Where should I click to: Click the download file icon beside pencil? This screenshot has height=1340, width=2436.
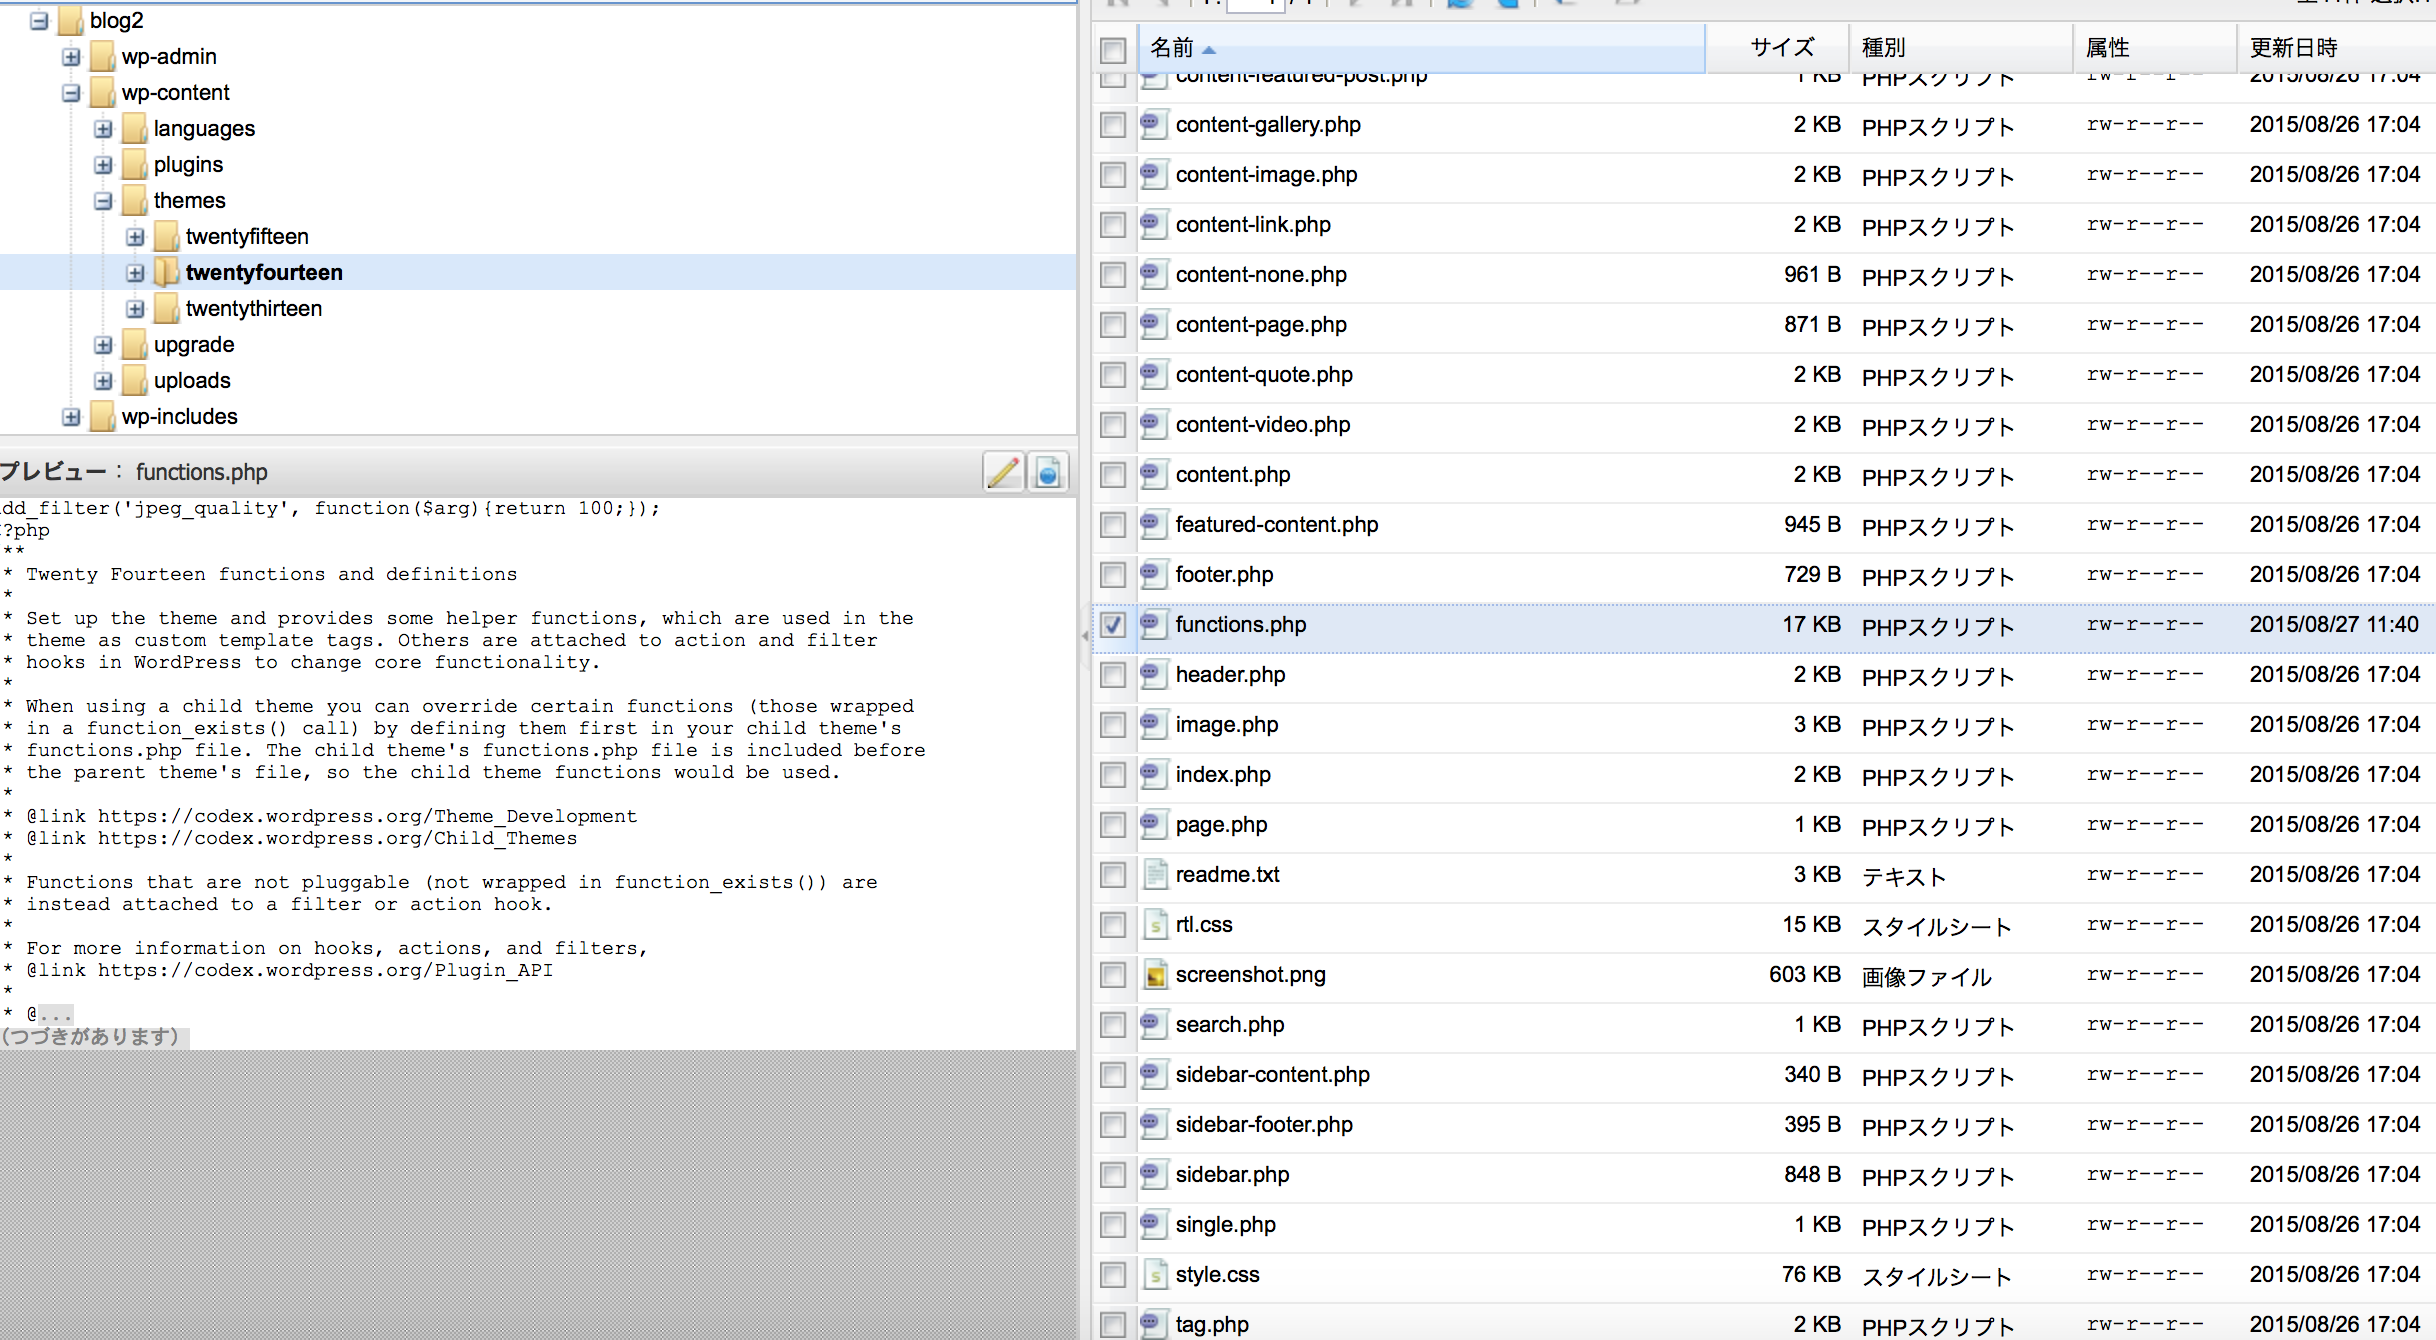(1047, 471)
